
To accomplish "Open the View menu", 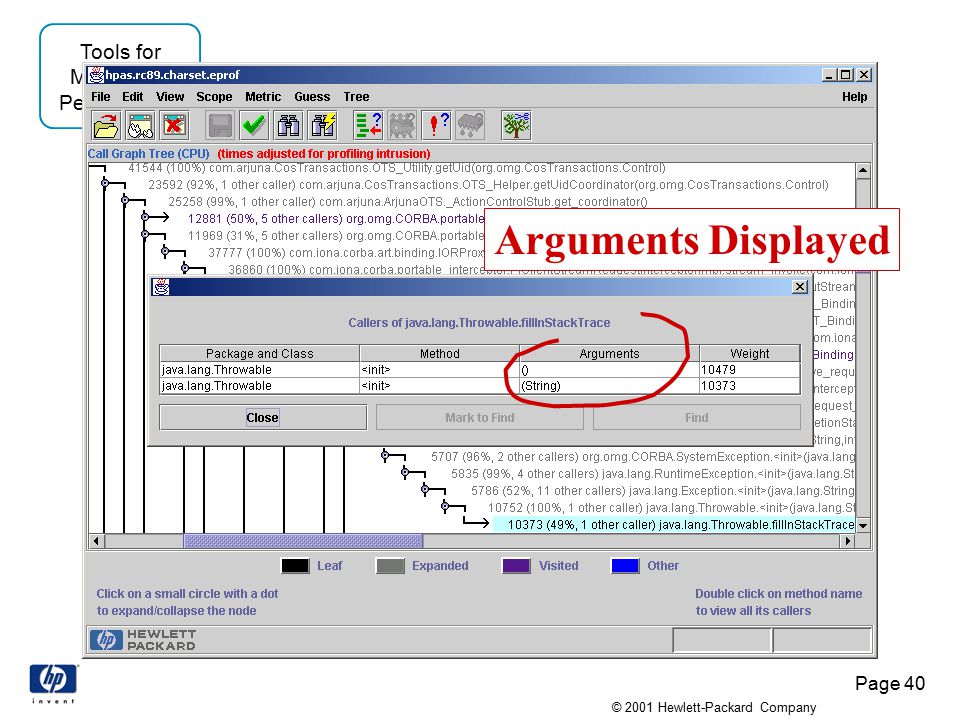I will click(170, 97).
